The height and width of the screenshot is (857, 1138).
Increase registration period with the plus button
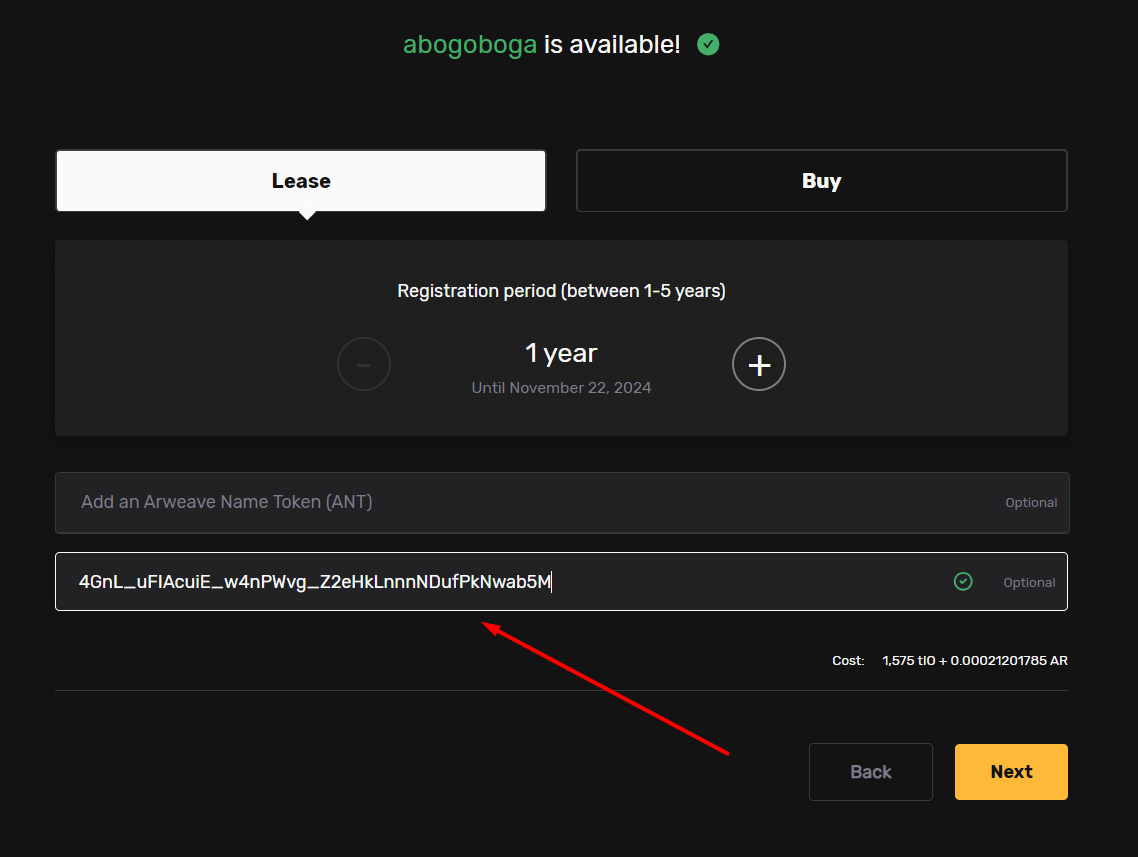coord(759,364)
